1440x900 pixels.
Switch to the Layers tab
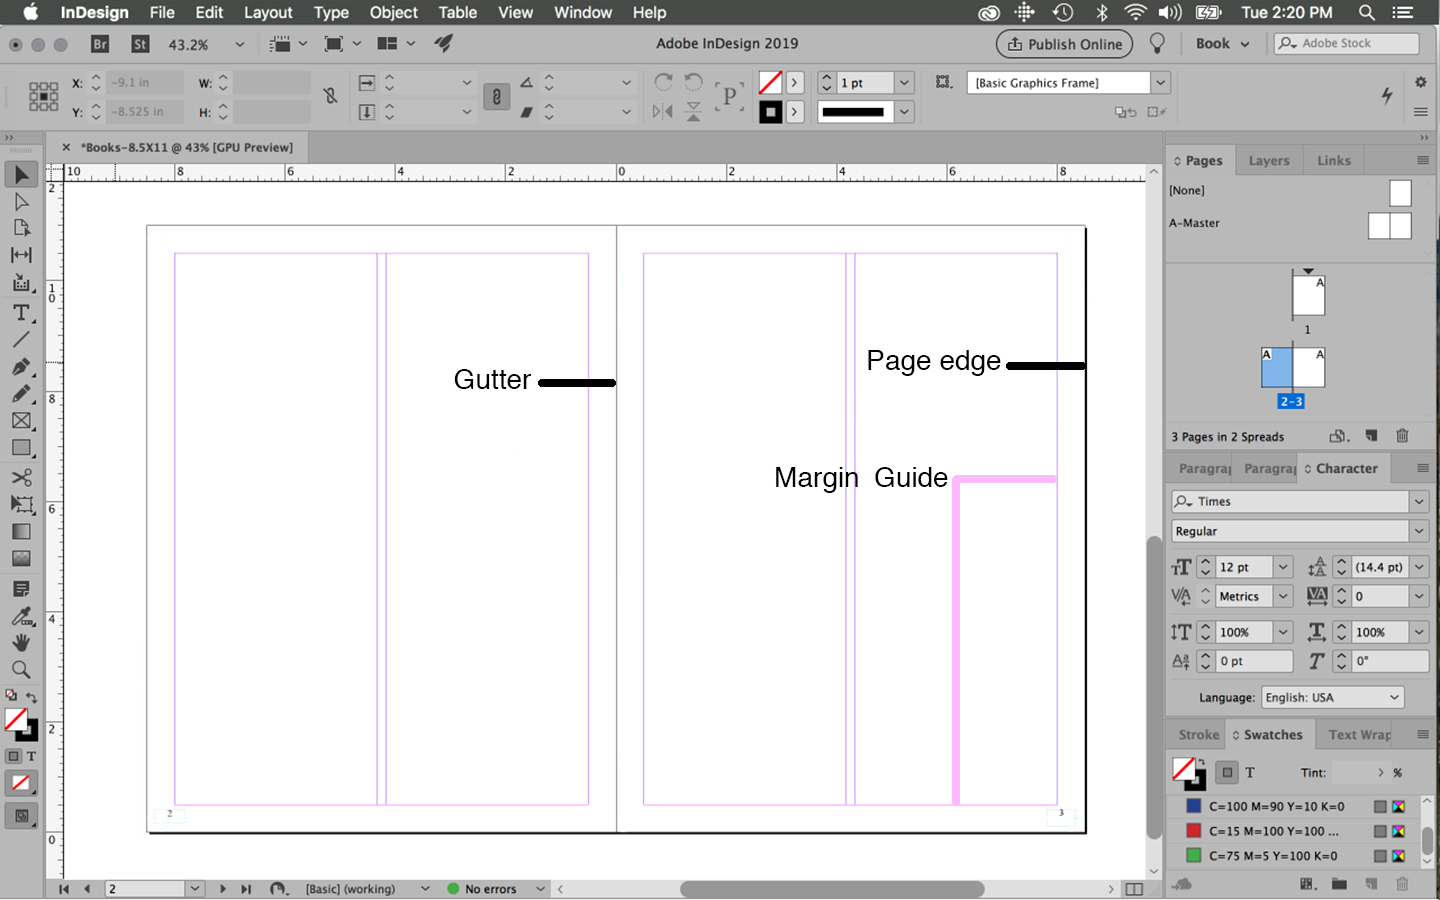tap(1268, 160)
